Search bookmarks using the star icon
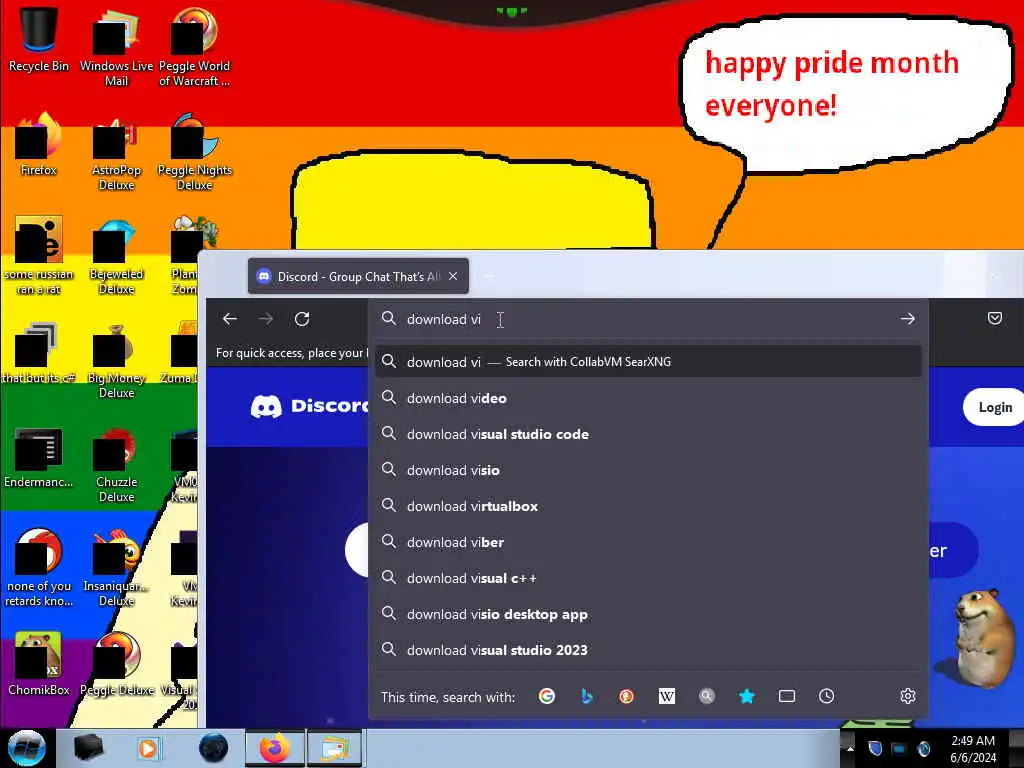Image resolution: width=1024 pixels, height=768 pixels. [x=746, y=696]
